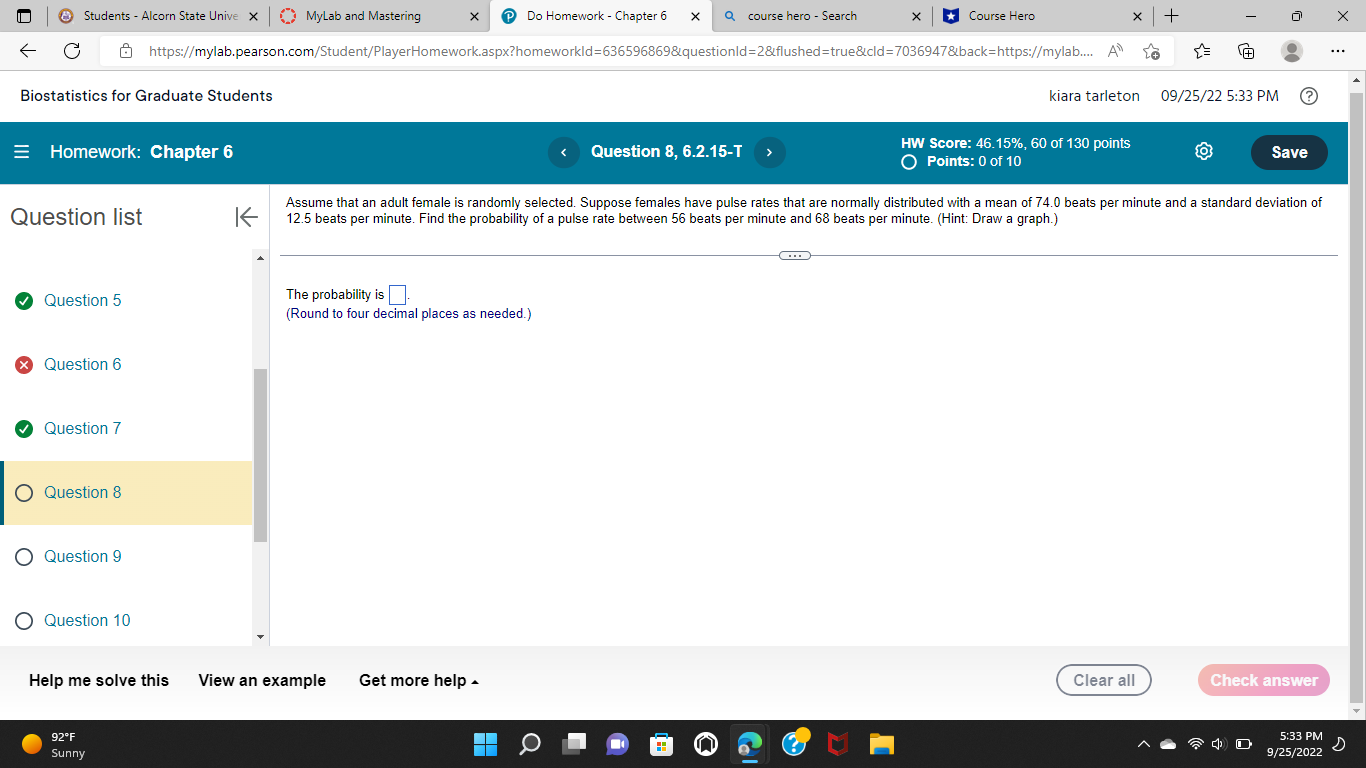The width and height of the screenshot is (1366, 768).
Task: Open the Get more help dropdown
Action: [419, 680]
